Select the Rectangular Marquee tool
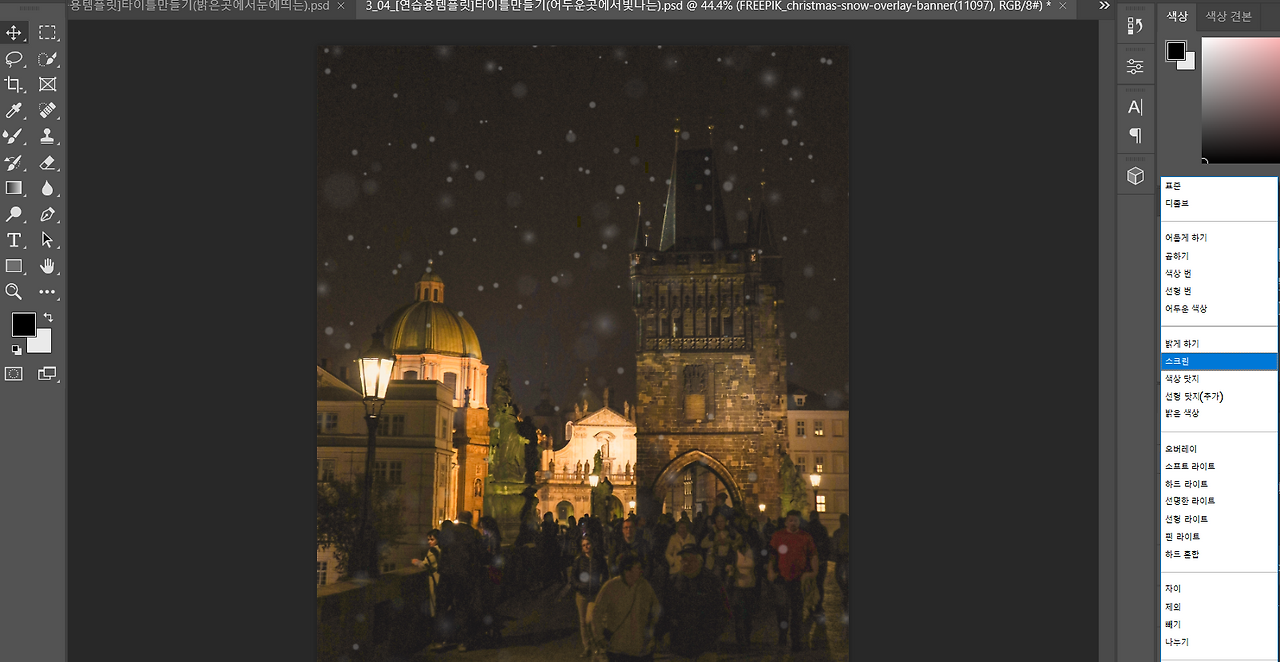 click(x=47, y=33)
